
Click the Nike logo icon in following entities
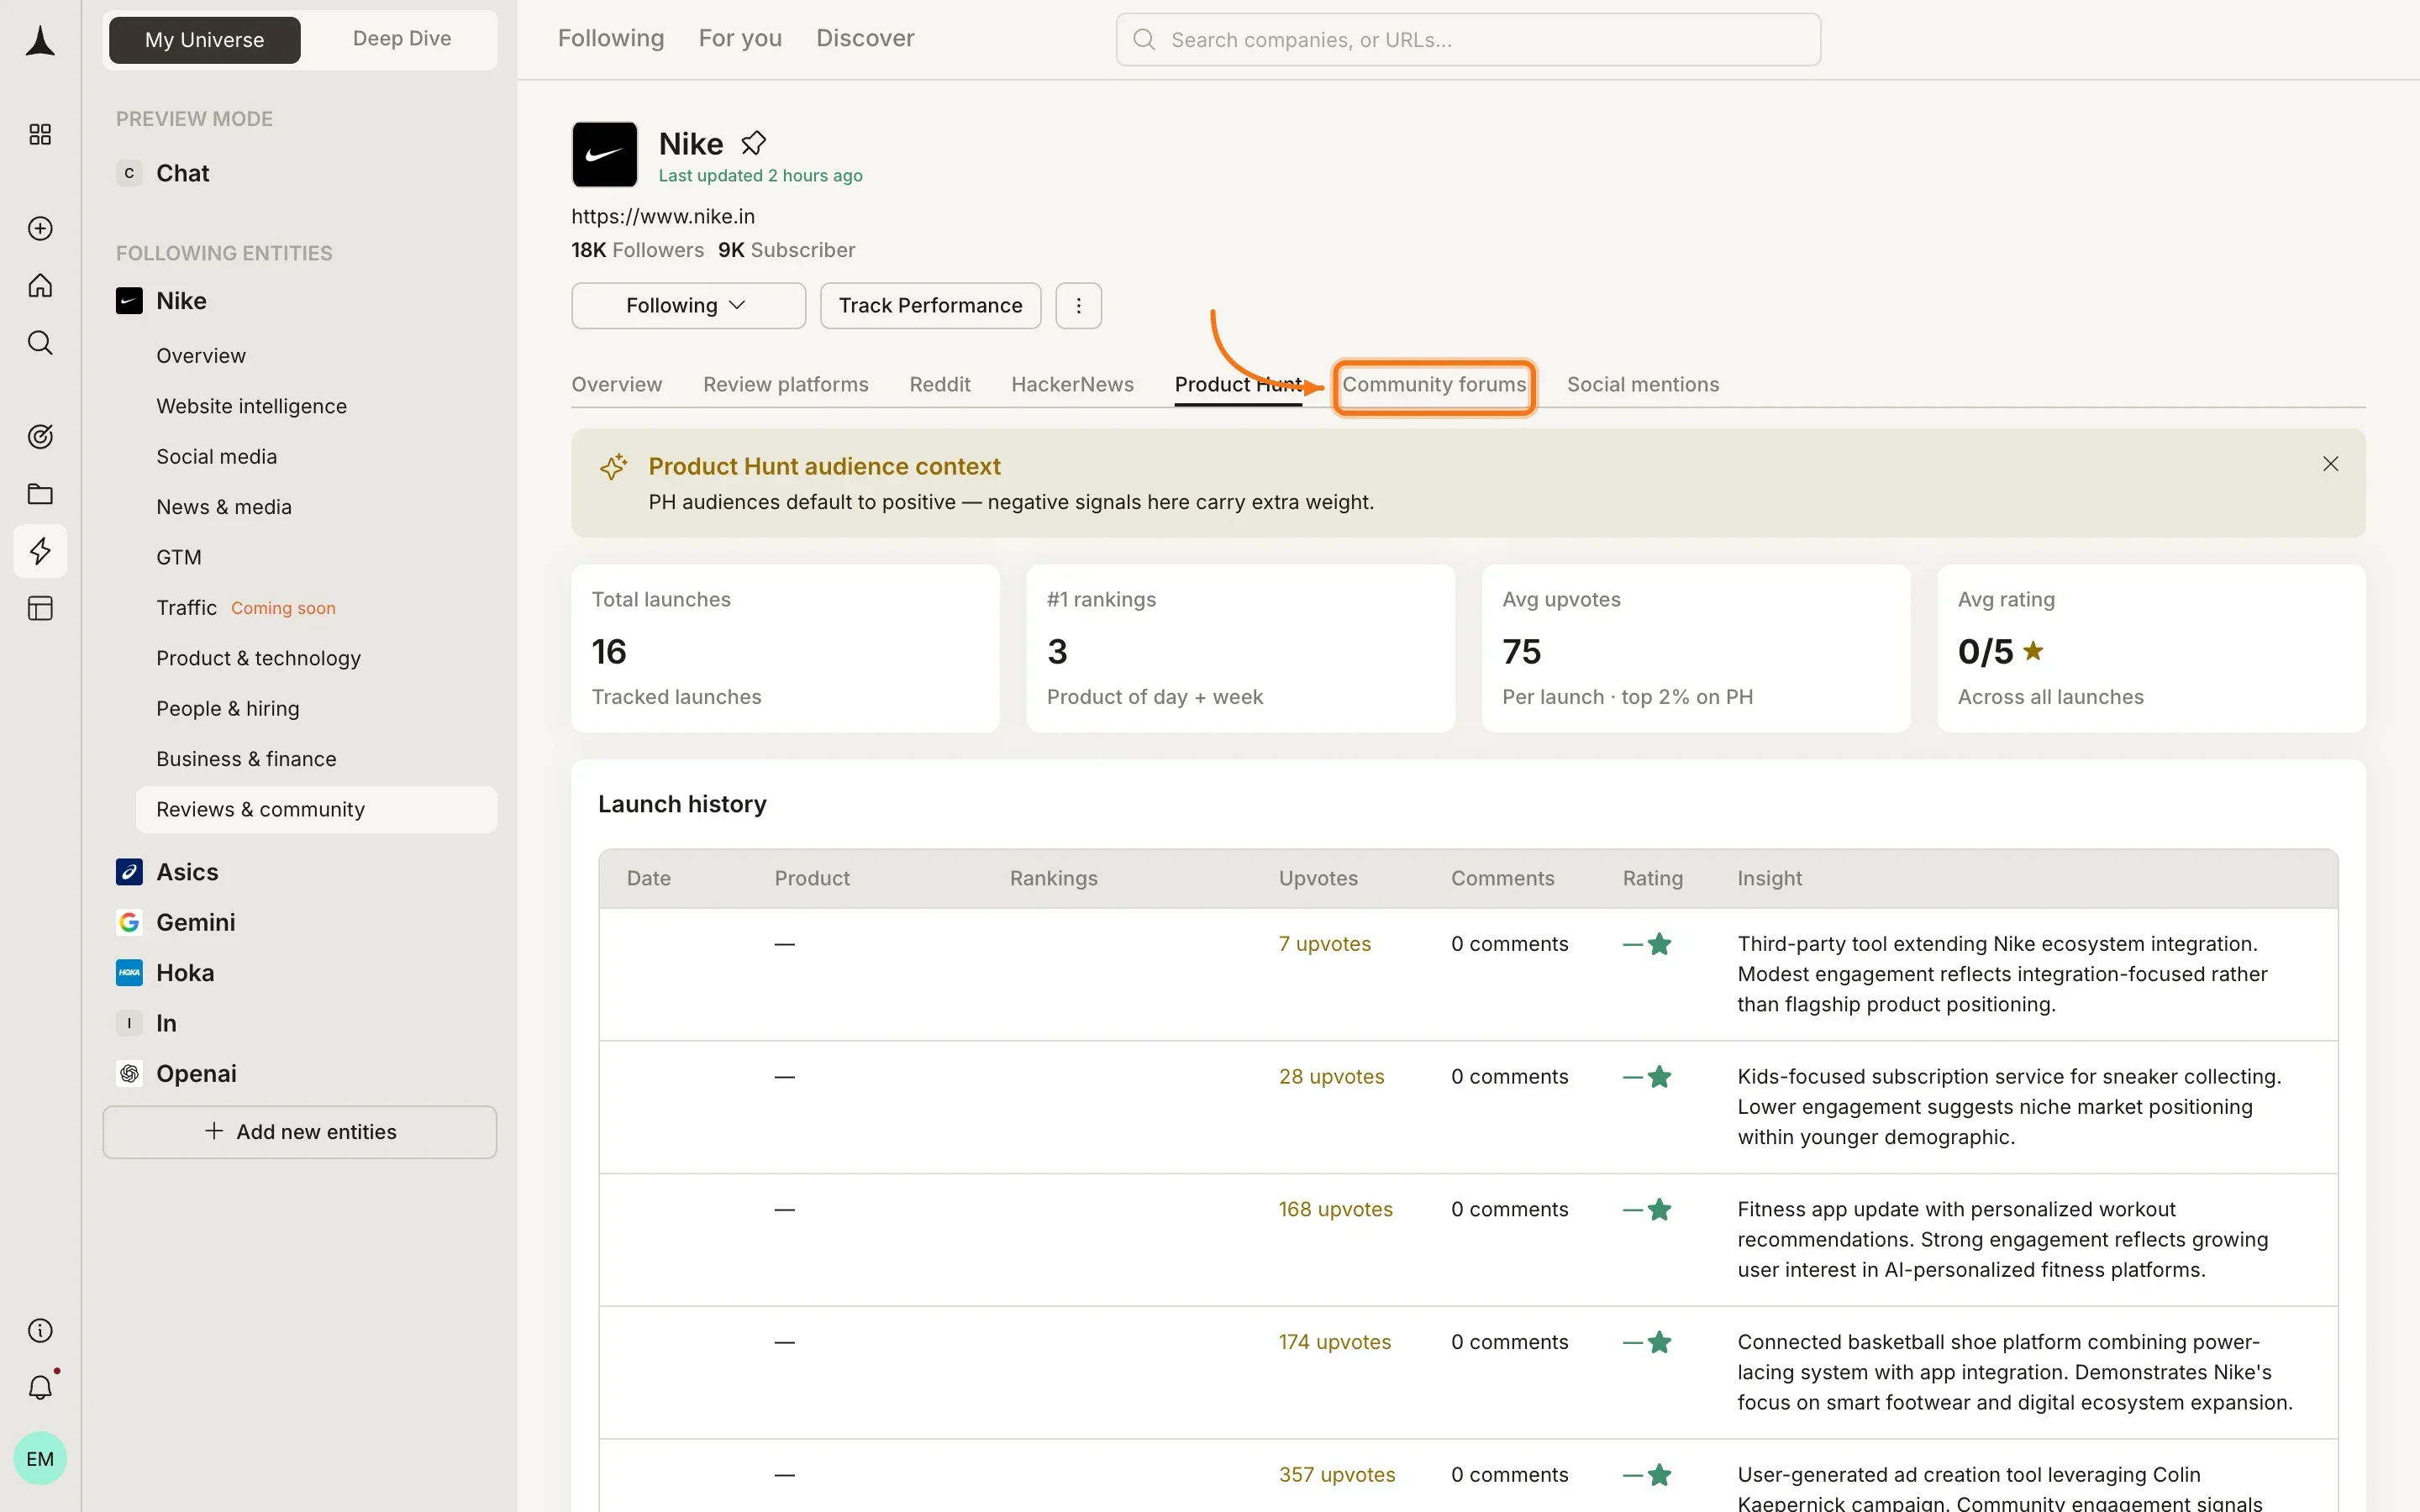(x=129, y=301)
